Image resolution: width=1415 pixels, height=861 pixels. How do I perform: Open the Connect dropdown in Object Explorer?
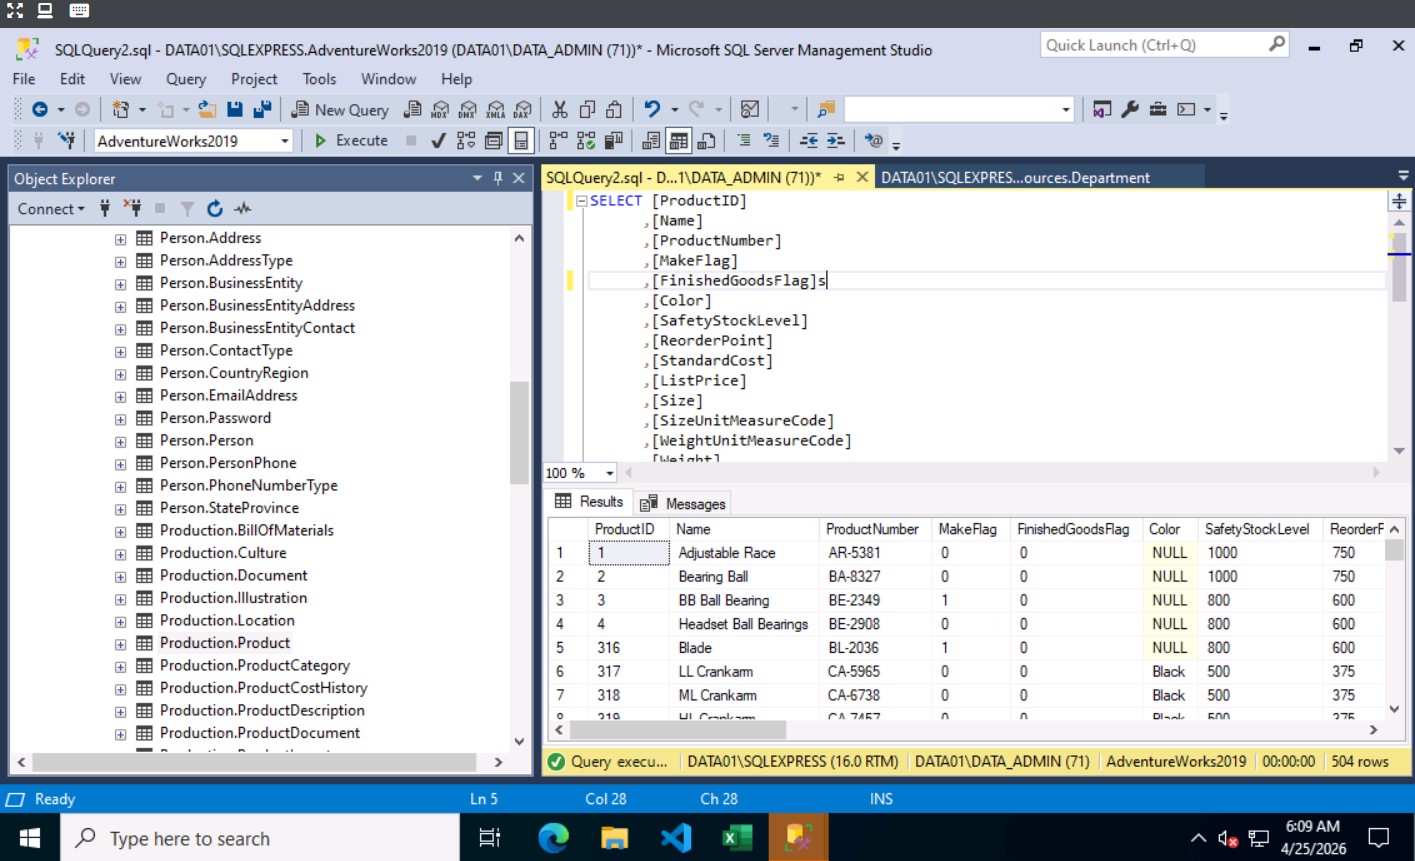[50, 209]
